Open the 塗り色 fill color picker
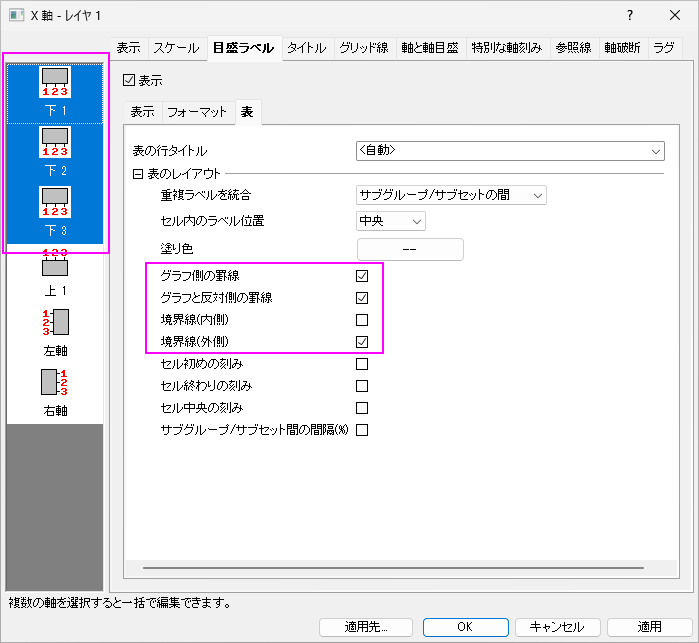Image resolution: width=699 pixels, height=643 pixels. (x=410, y=249)
